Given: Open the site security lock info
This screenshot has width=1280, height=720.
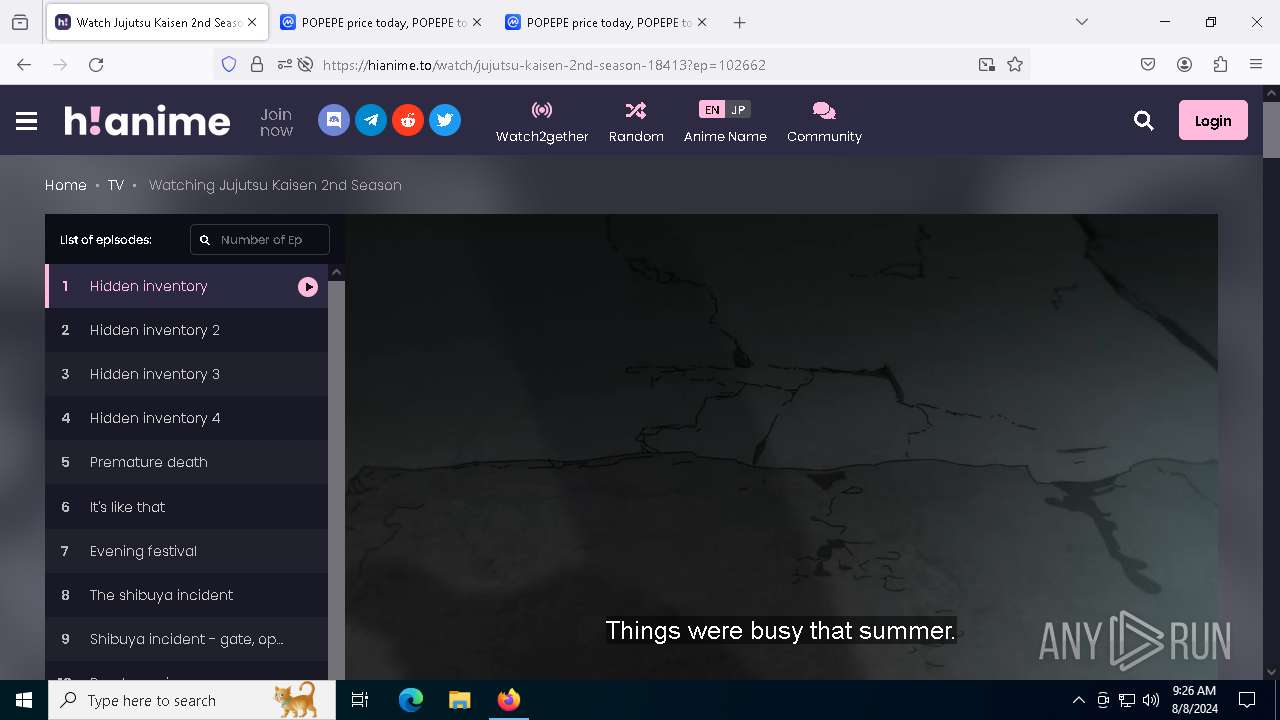Looking at the screenshot, I should [257, 64].
